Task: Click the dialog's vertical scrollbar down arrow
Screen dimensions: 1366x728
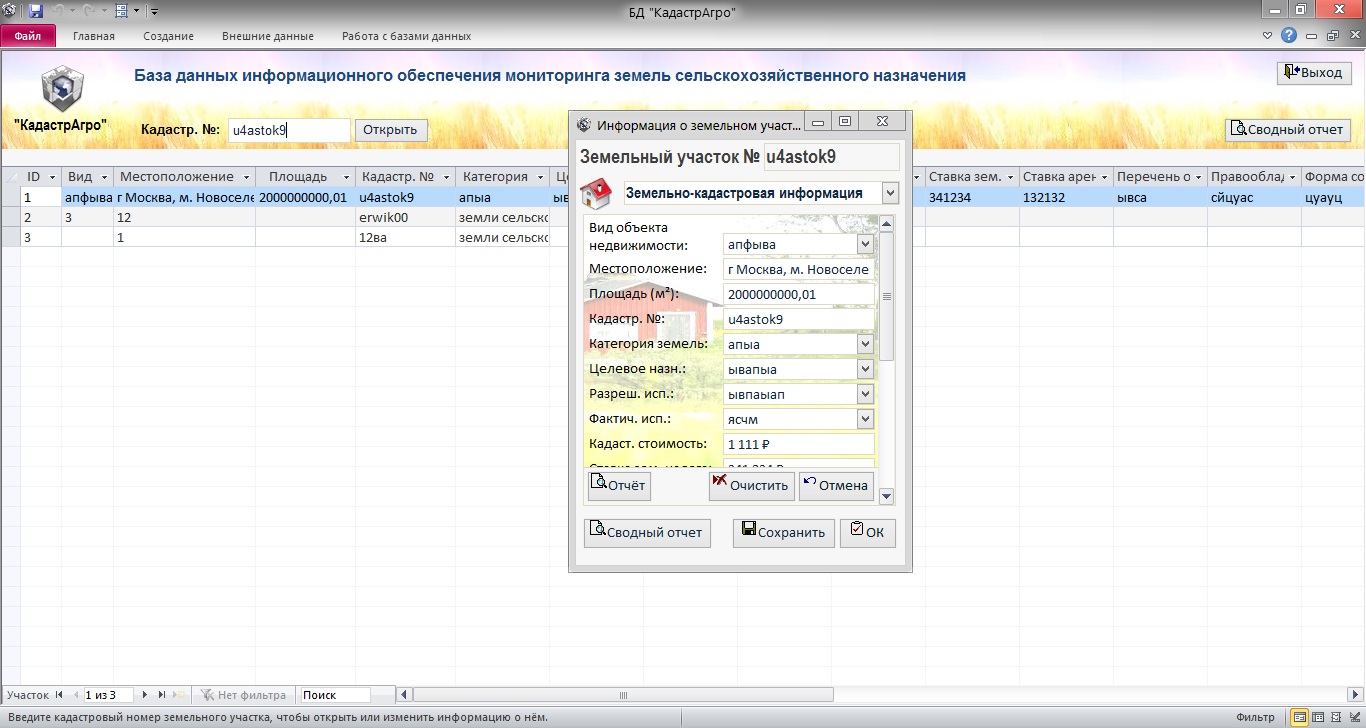Action: [x=886, y=496]
